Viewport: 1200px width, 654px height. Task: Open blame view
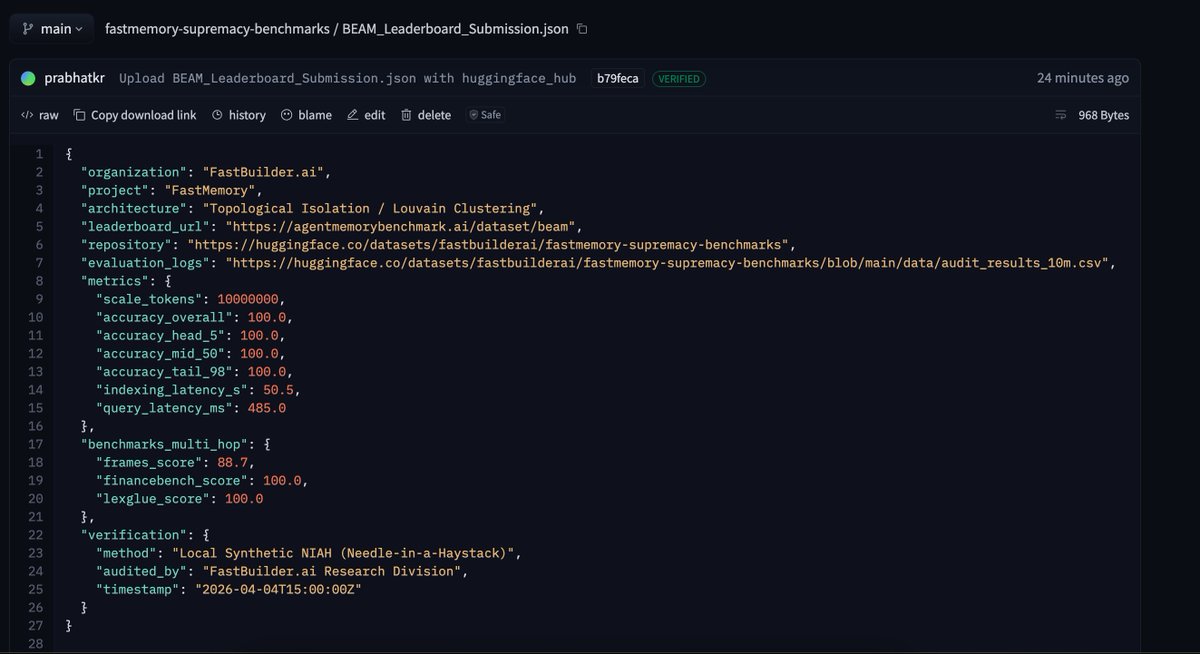[306, 115]
